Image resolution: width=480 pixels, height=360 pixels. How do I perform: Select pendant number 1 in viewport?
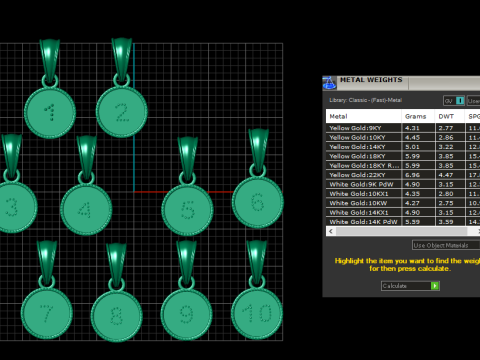50,113
